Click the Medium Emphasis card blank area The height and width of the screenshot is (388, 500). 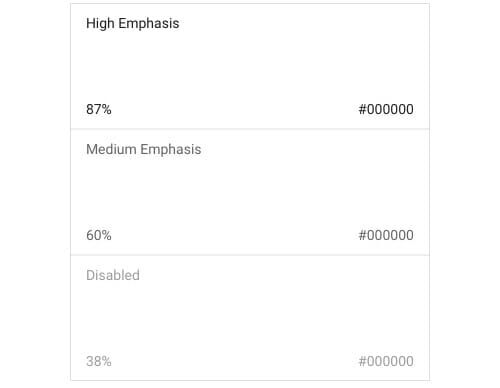(x=250, y=193)
